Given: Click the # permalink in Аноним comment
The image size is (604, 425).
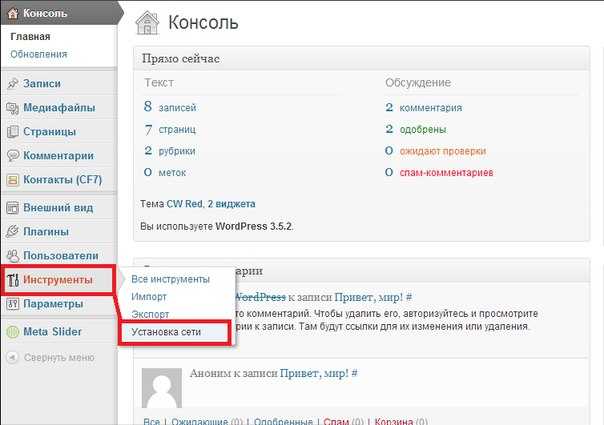Looking at the screenshot, I should [354, 373].
